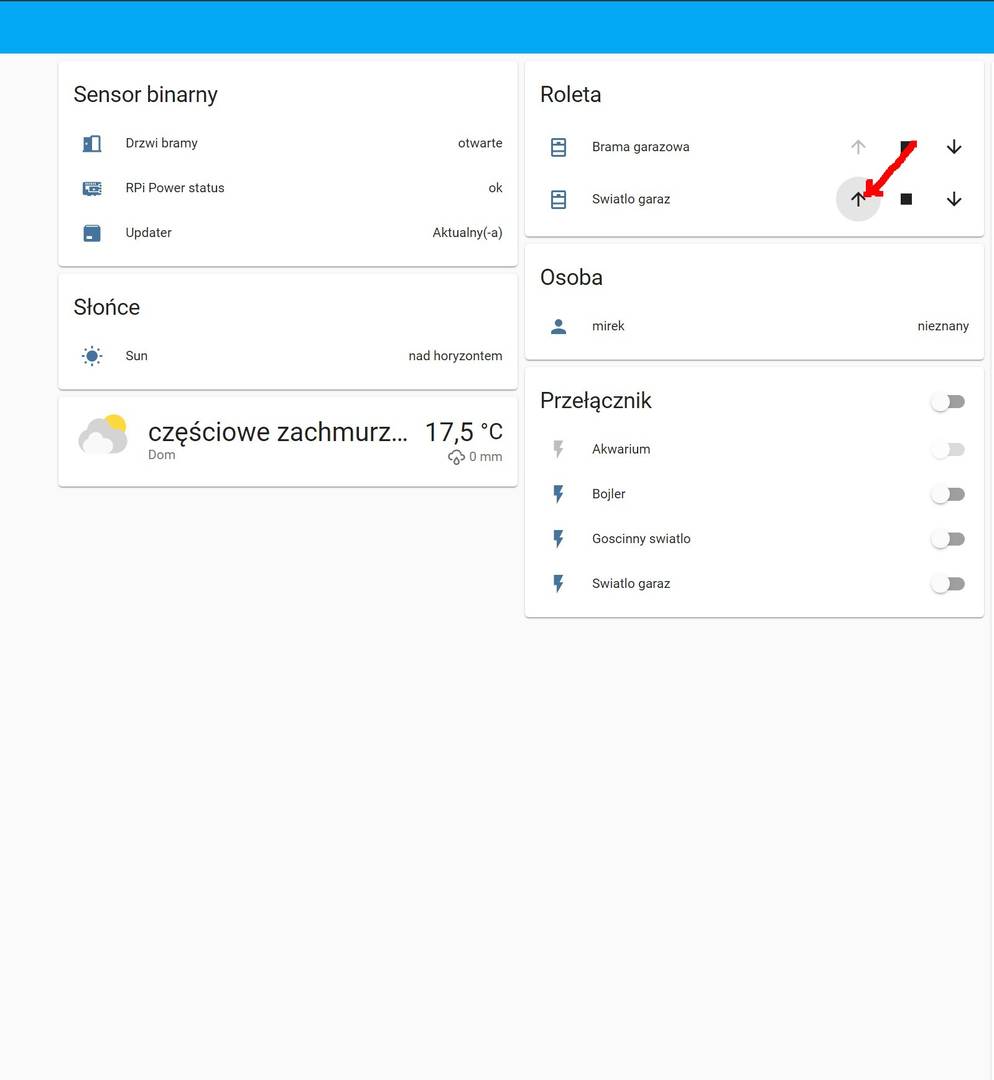Click the Osoba card title

[571, 278]
